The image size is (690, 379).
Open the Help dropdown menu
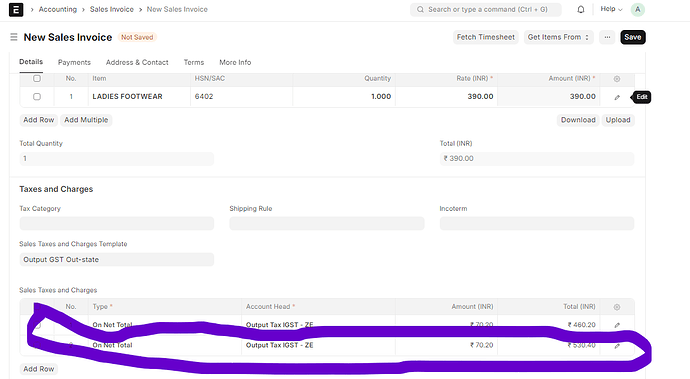[611, 9]
